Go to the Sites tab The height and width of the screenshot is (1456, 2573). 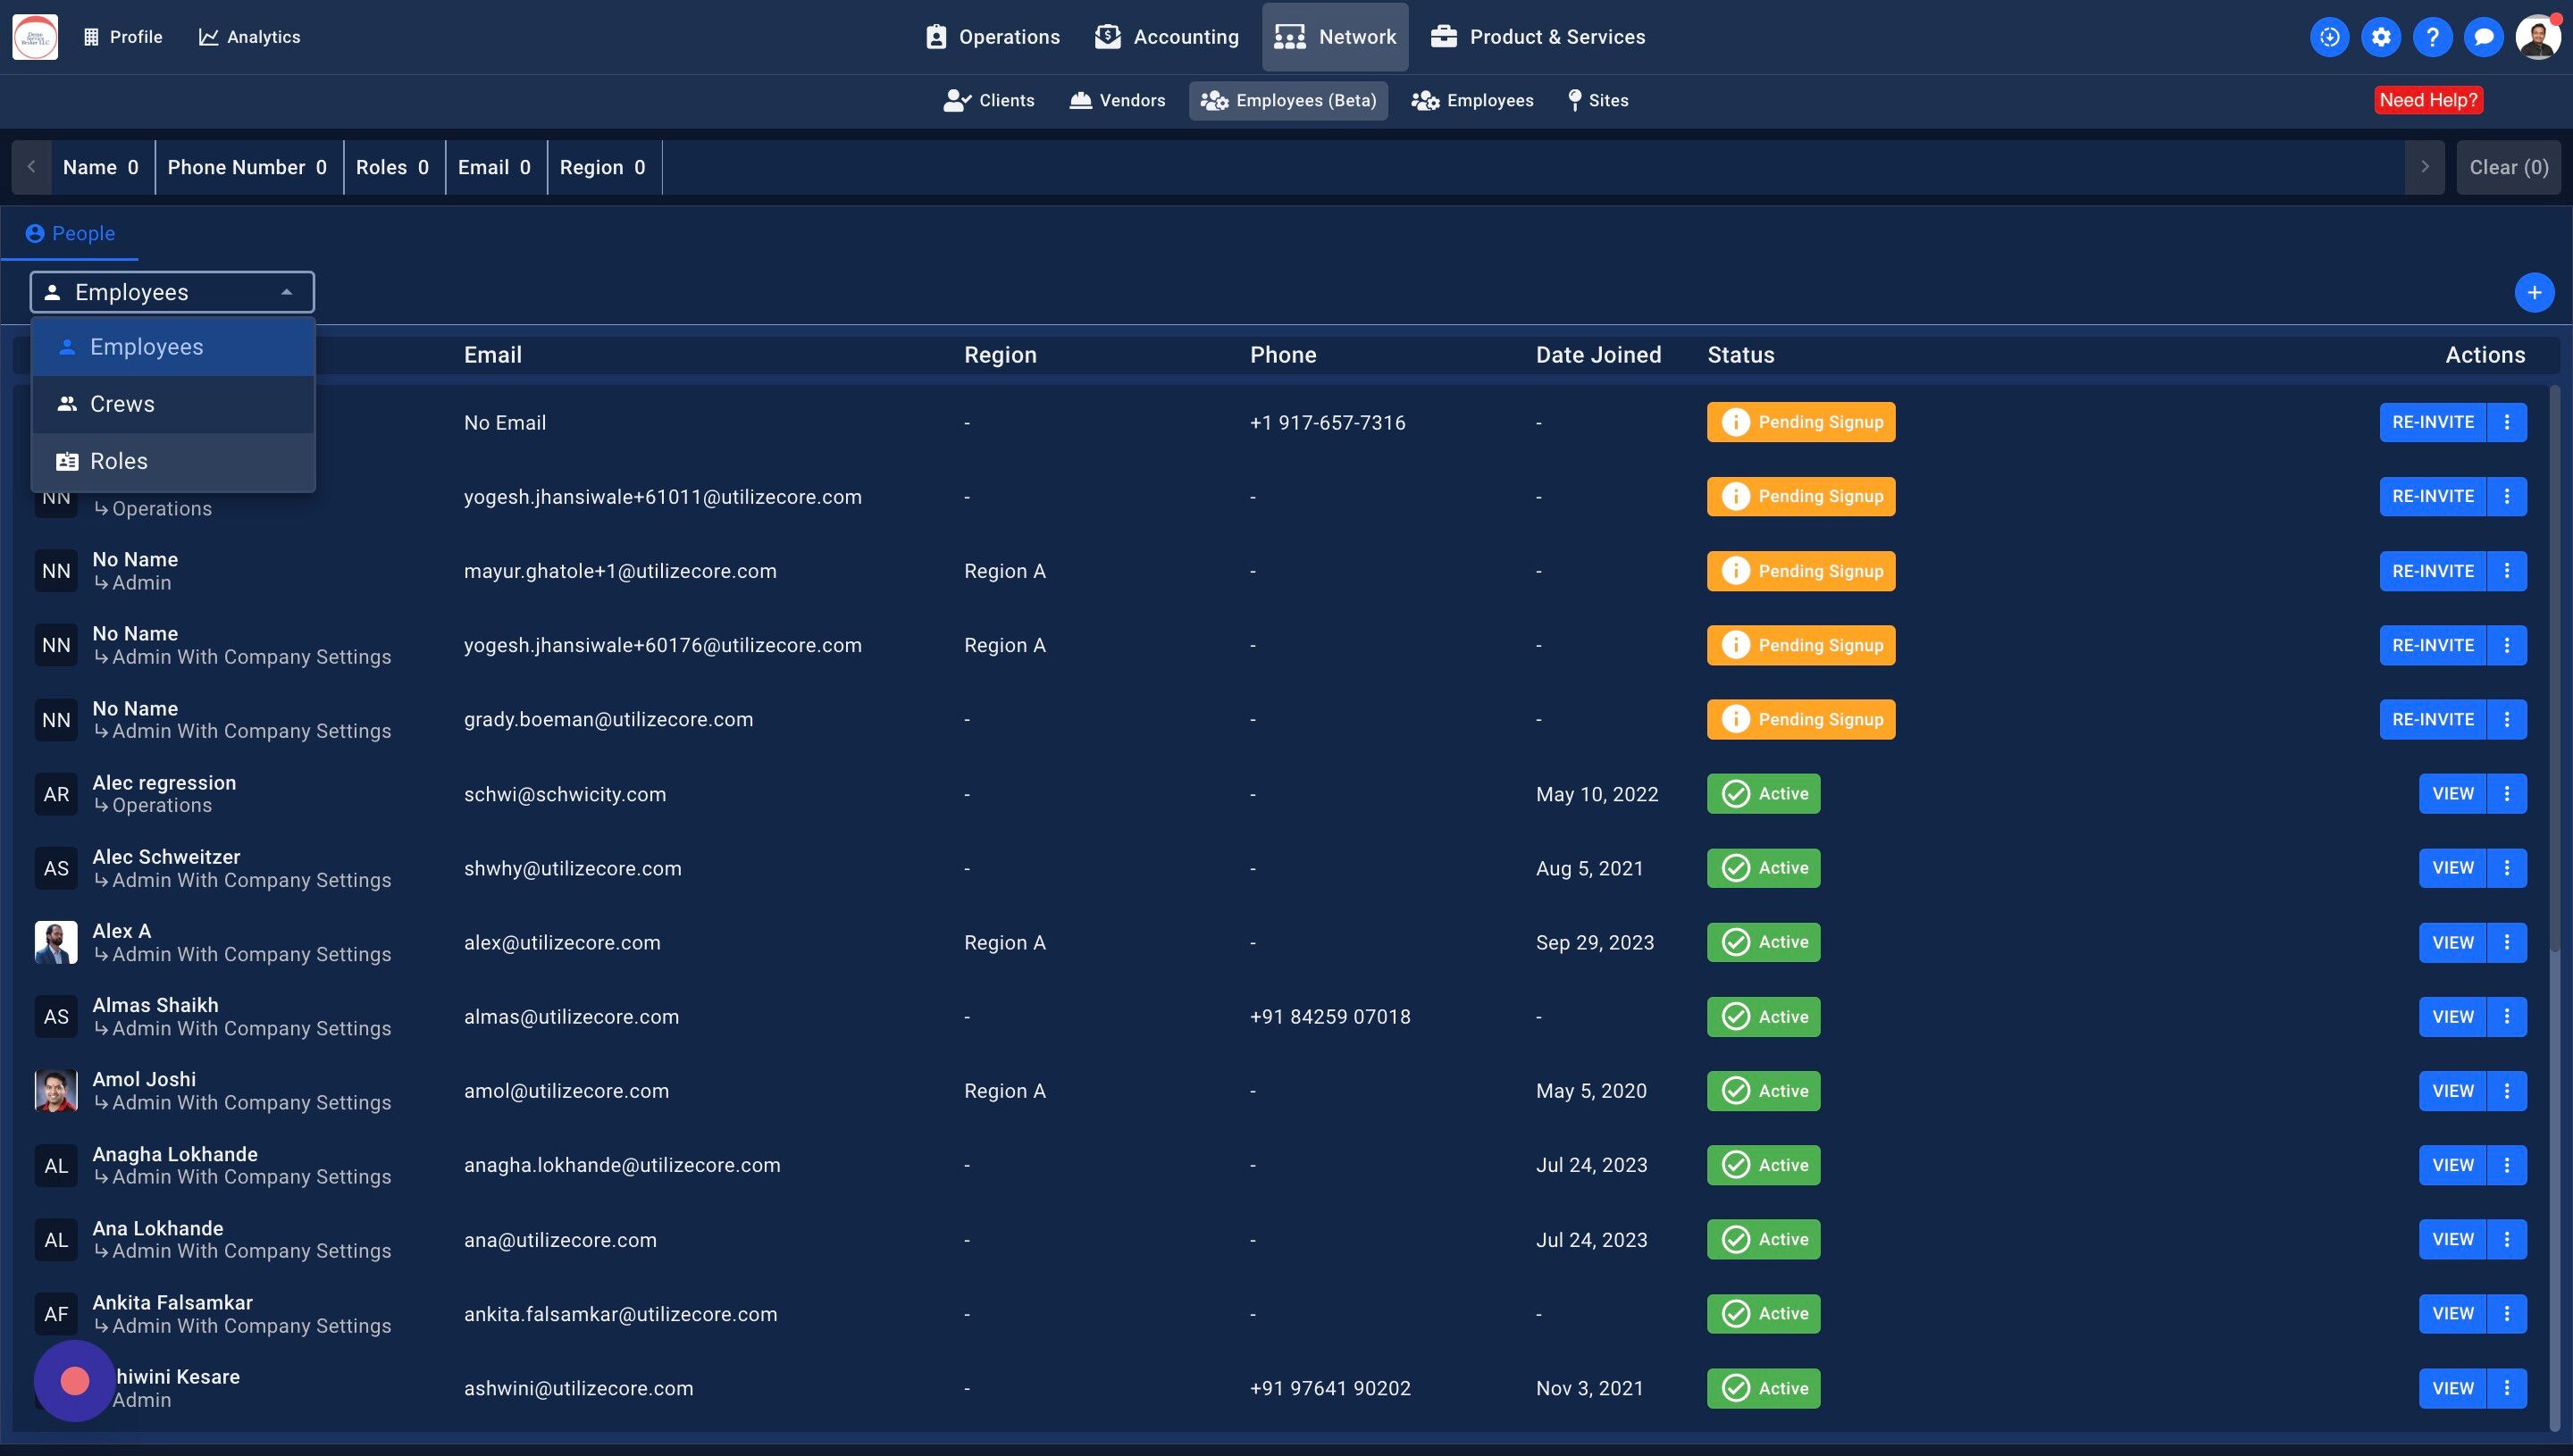tap(1597, 100)
